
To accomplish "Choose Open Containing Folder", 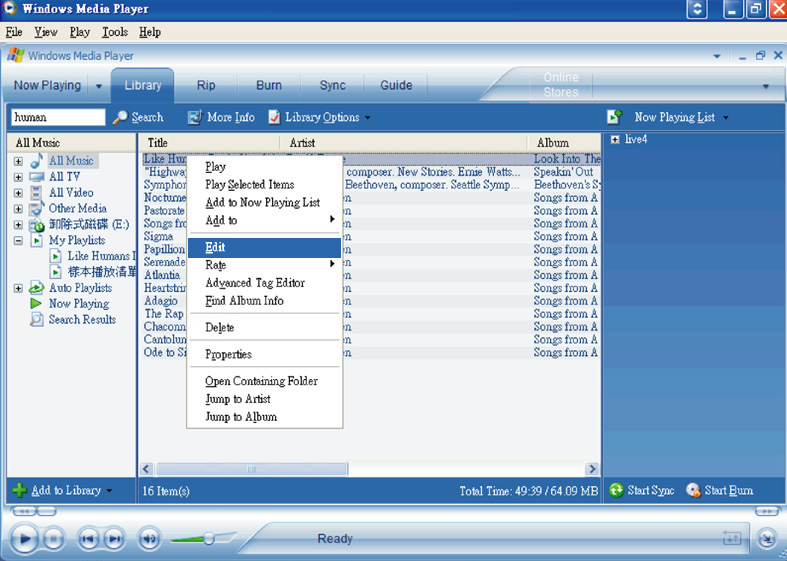I will pyautogui.click(x=264, y=381).
